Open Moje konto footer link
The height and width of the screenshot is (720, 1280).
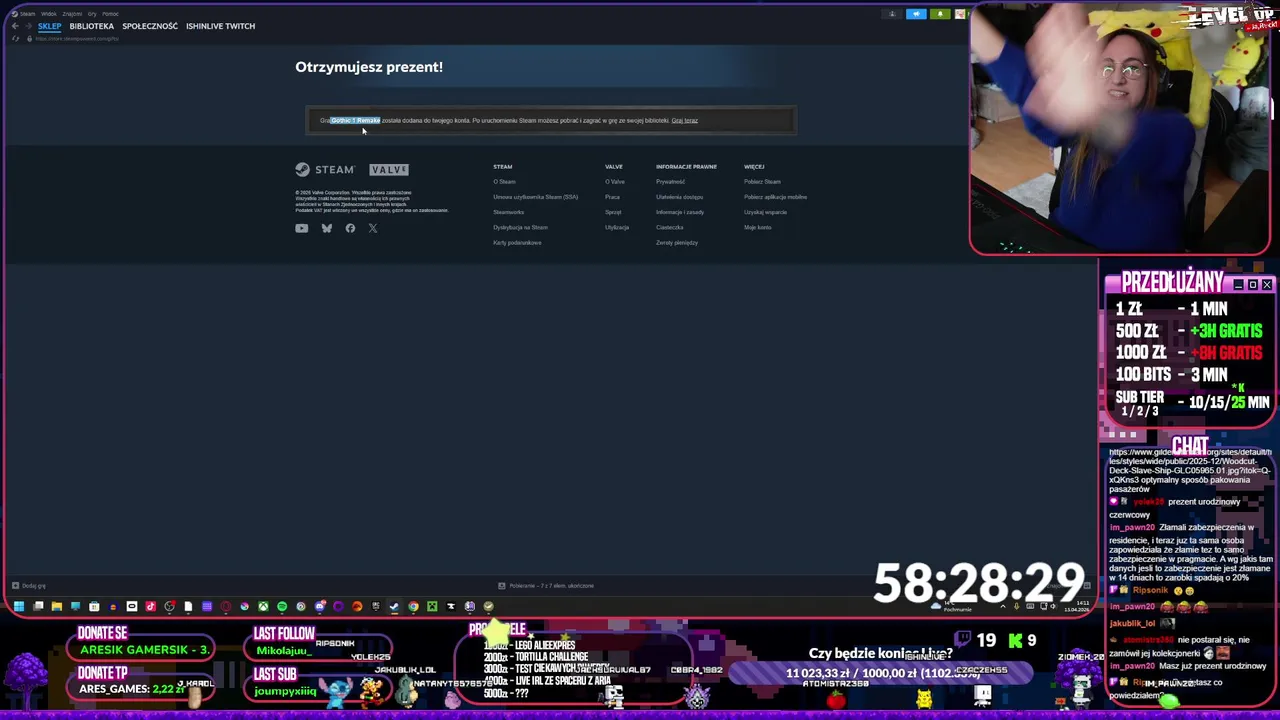coord(758,227)
